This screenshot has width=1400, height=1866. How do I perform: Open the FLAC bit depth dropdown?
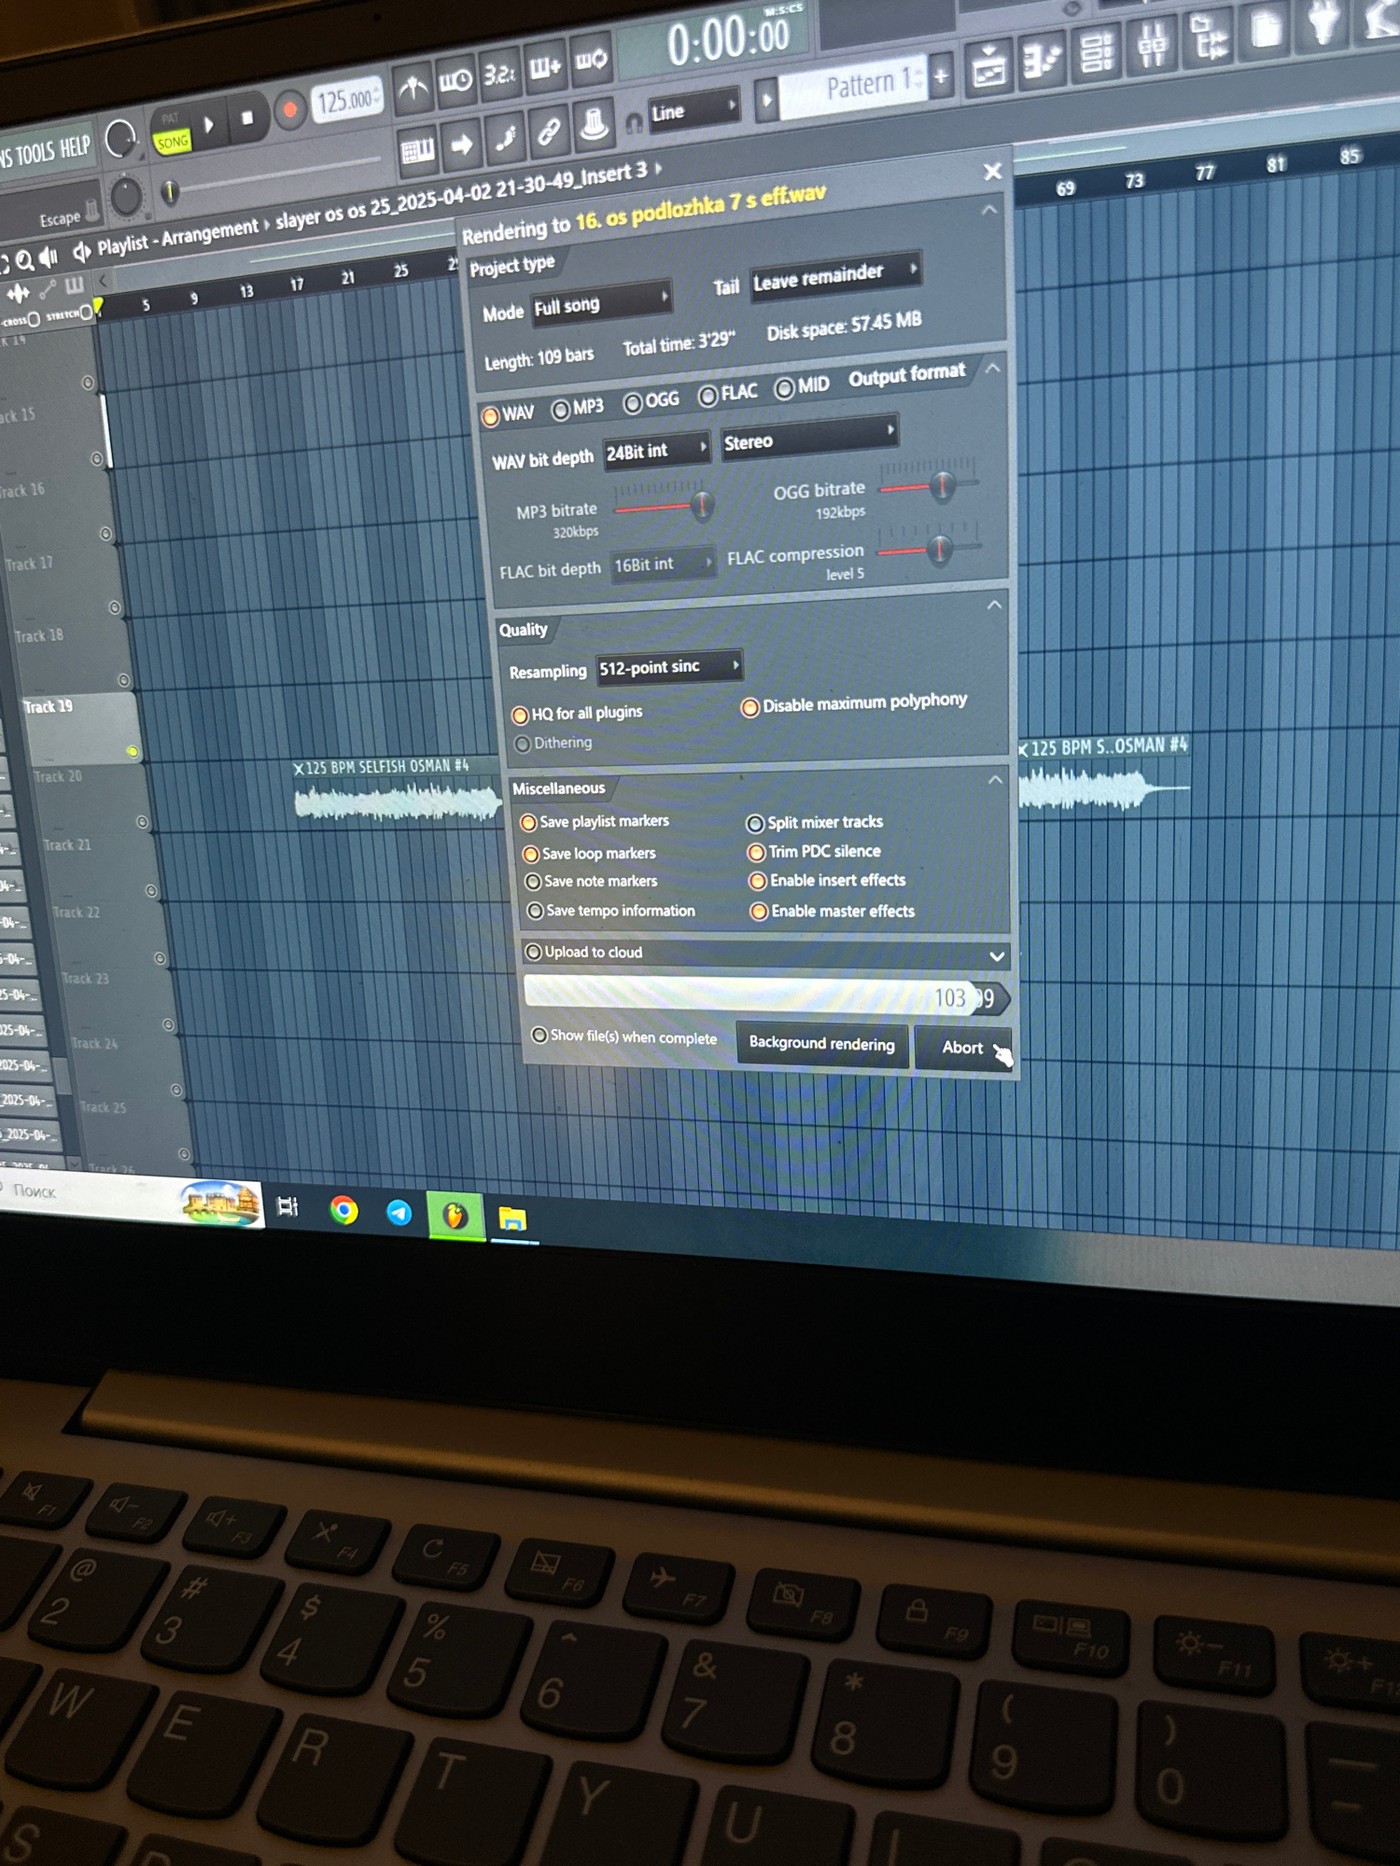663,565
